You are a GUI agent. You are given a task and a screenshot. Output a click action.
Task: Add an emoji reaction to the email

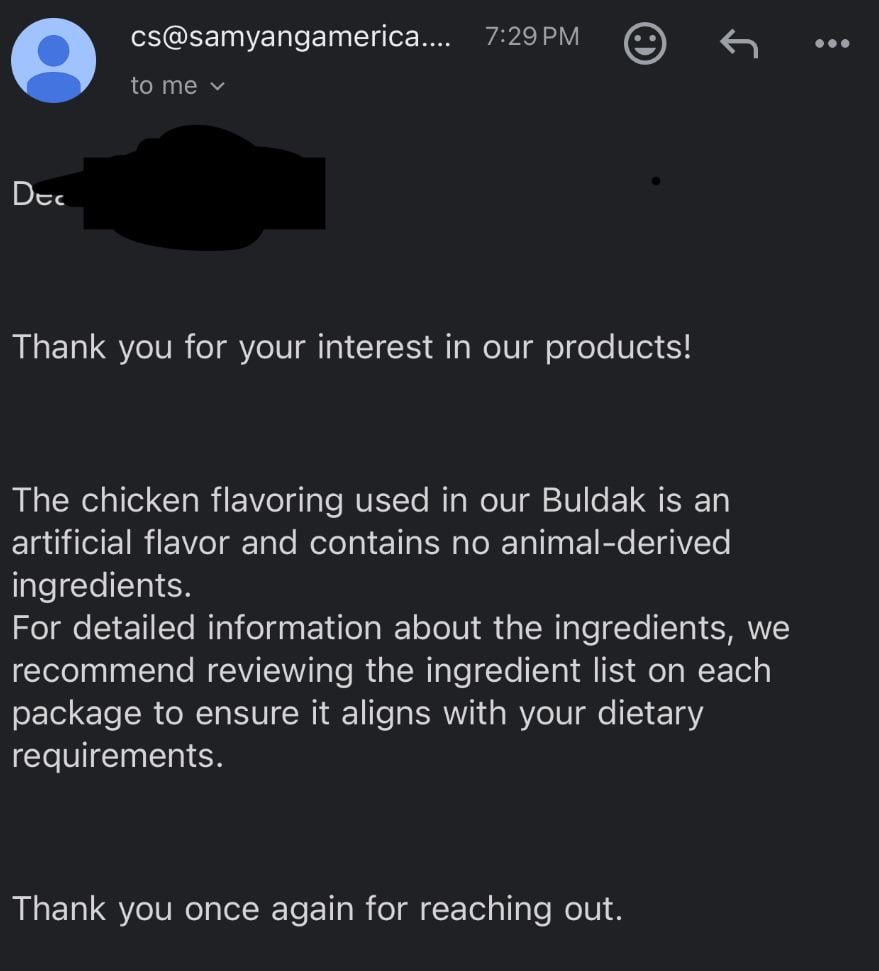[645, 43]
